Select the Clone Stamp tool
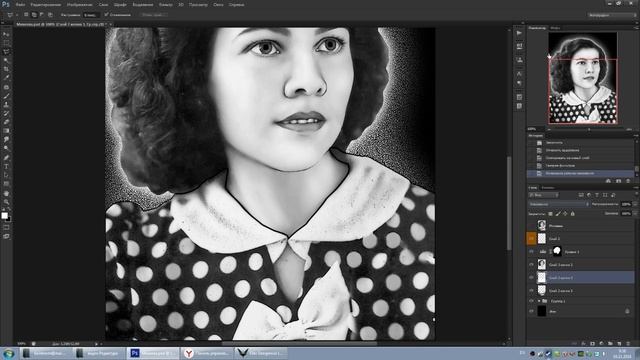 (6, 104)
